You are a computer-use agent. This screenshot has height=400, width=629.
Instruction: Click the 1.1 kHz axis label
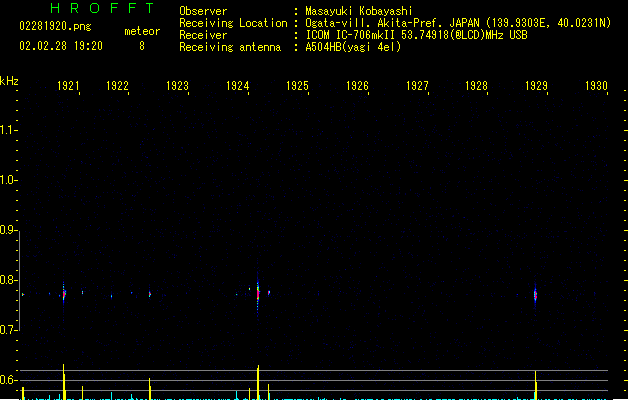pyautogui.click(x=8, y=130)
